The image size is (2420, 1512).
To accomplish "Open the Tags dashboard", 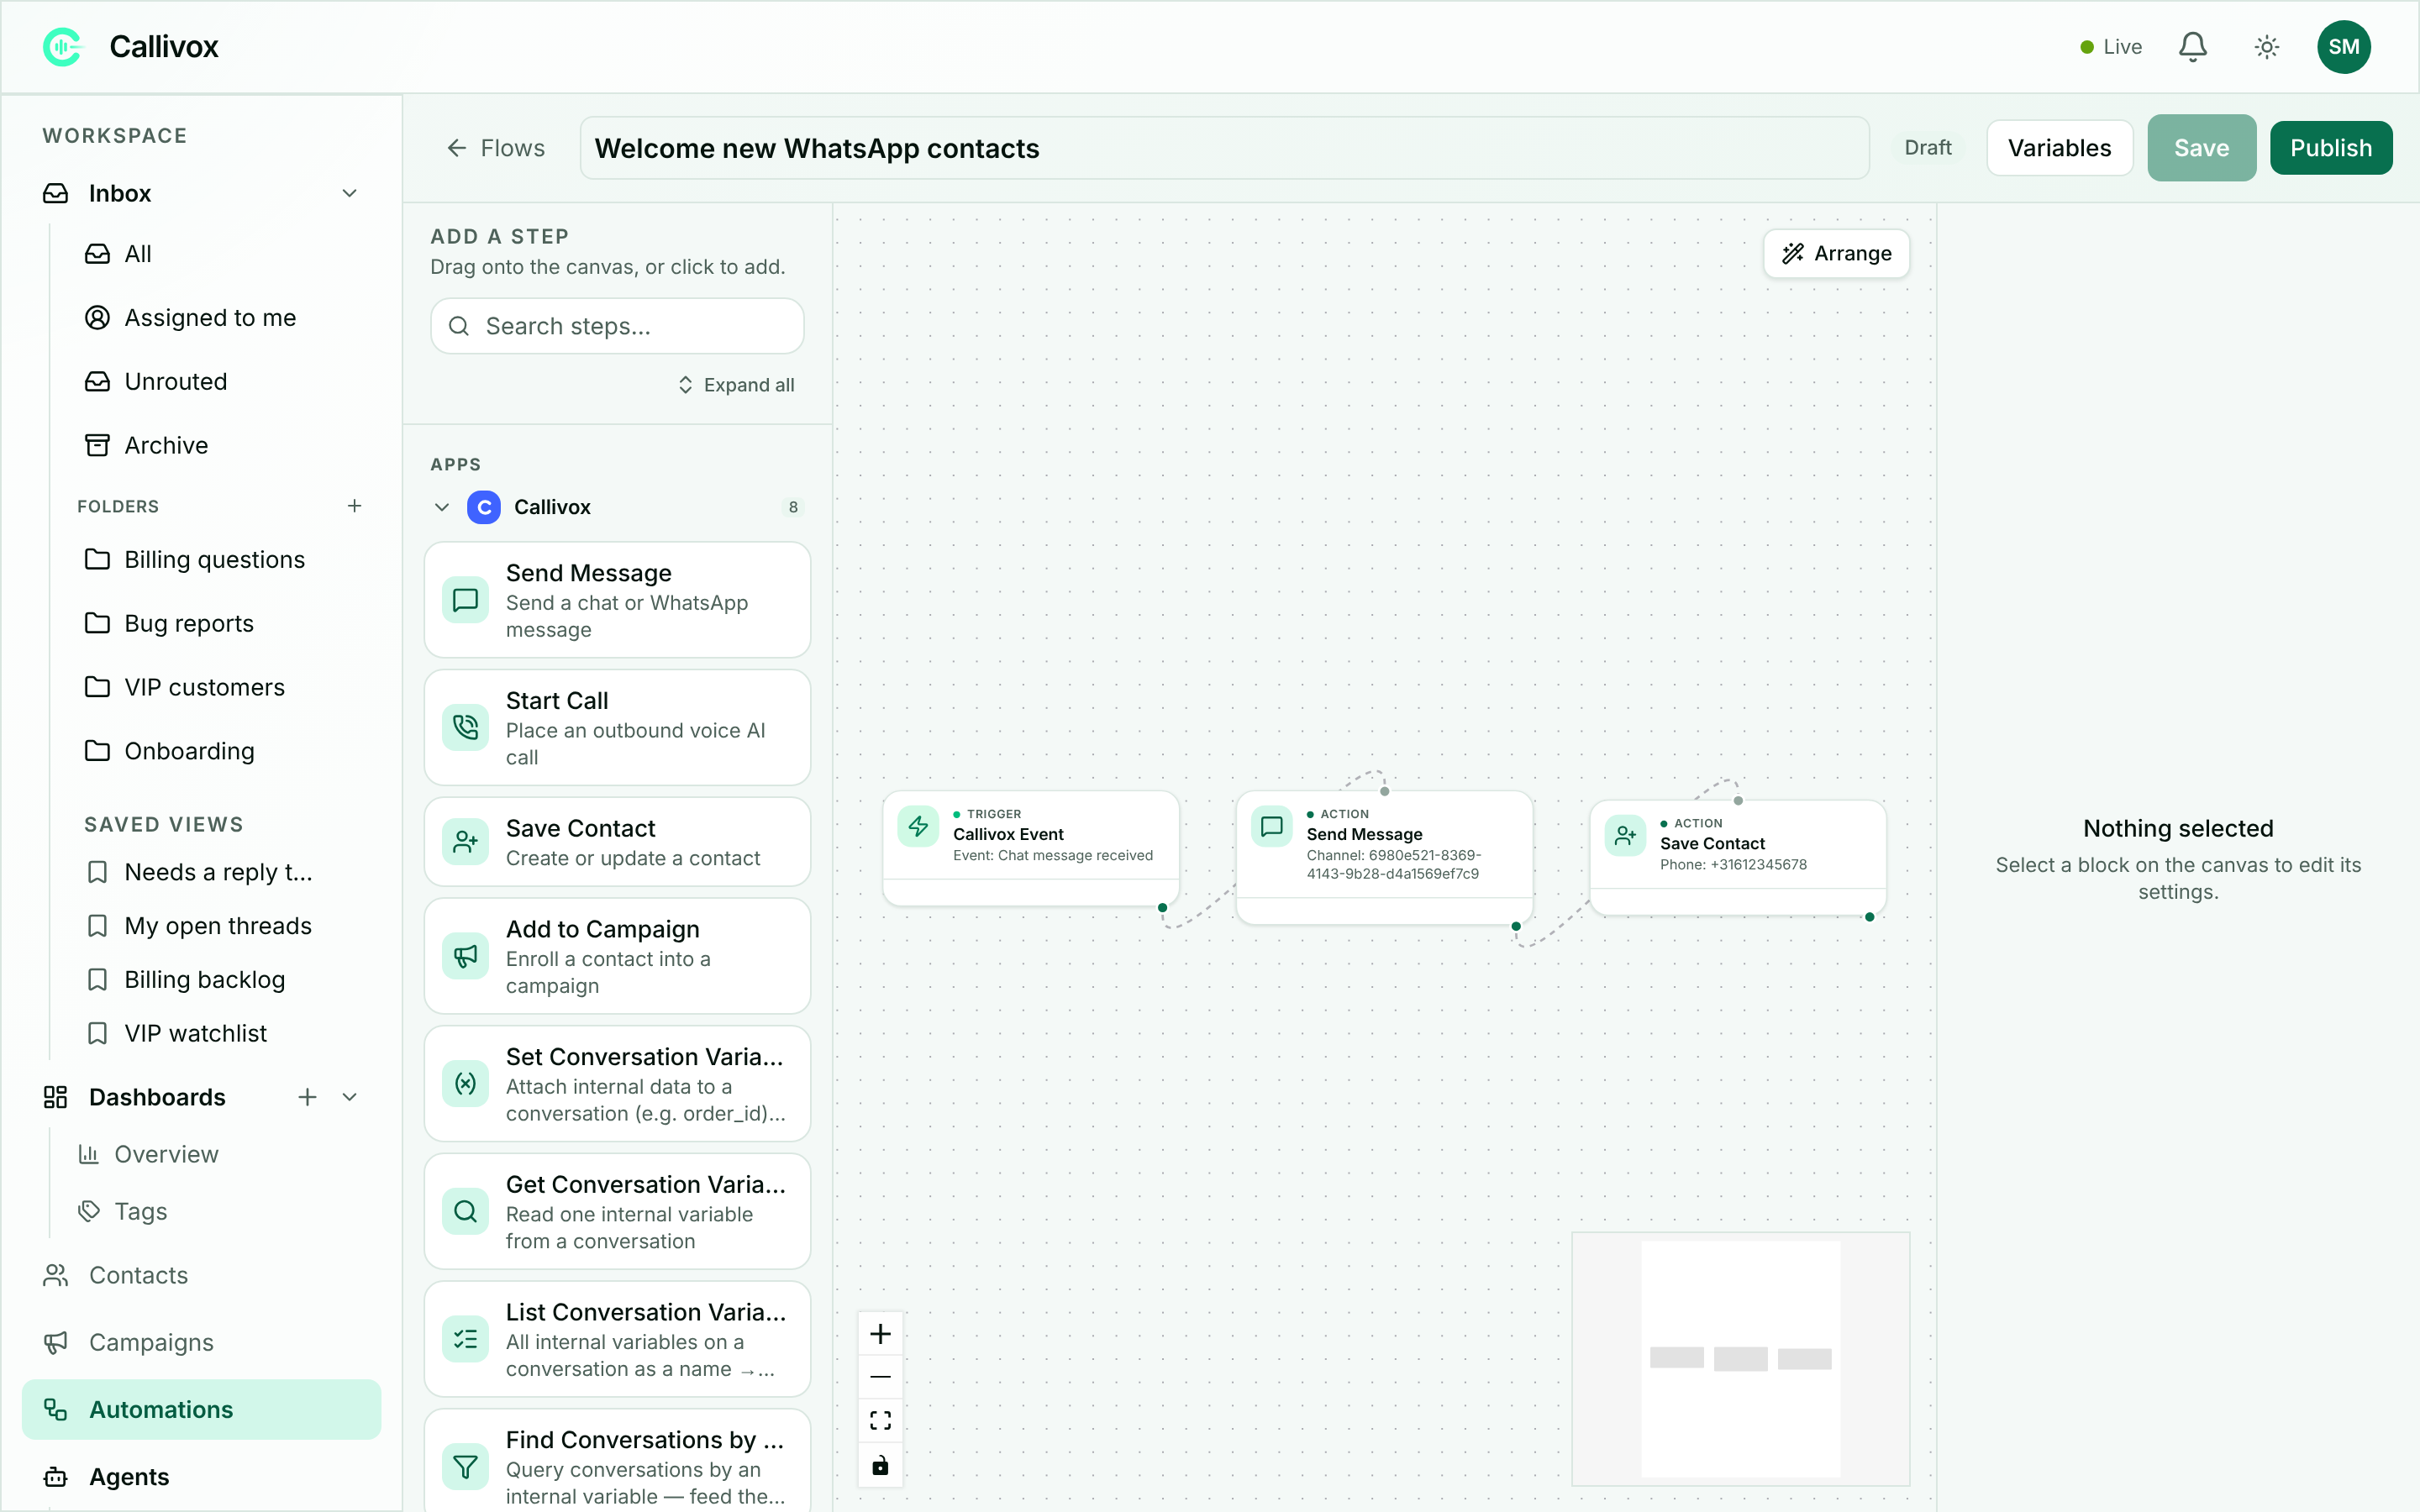I will click(123, 1212).
